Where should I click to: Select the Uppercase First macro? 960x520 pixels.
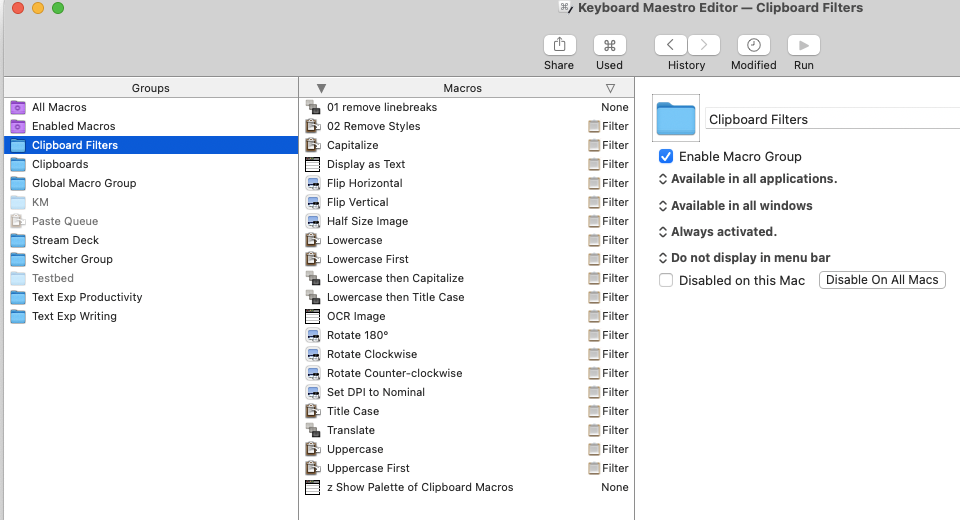pos(467,468)
